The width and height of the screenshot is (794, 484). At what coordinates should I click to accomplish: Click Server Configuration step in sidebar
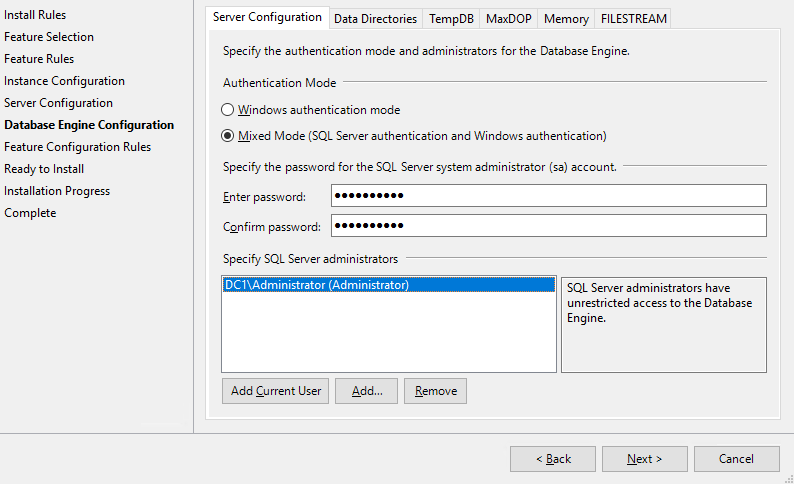[x=58, y=103]
